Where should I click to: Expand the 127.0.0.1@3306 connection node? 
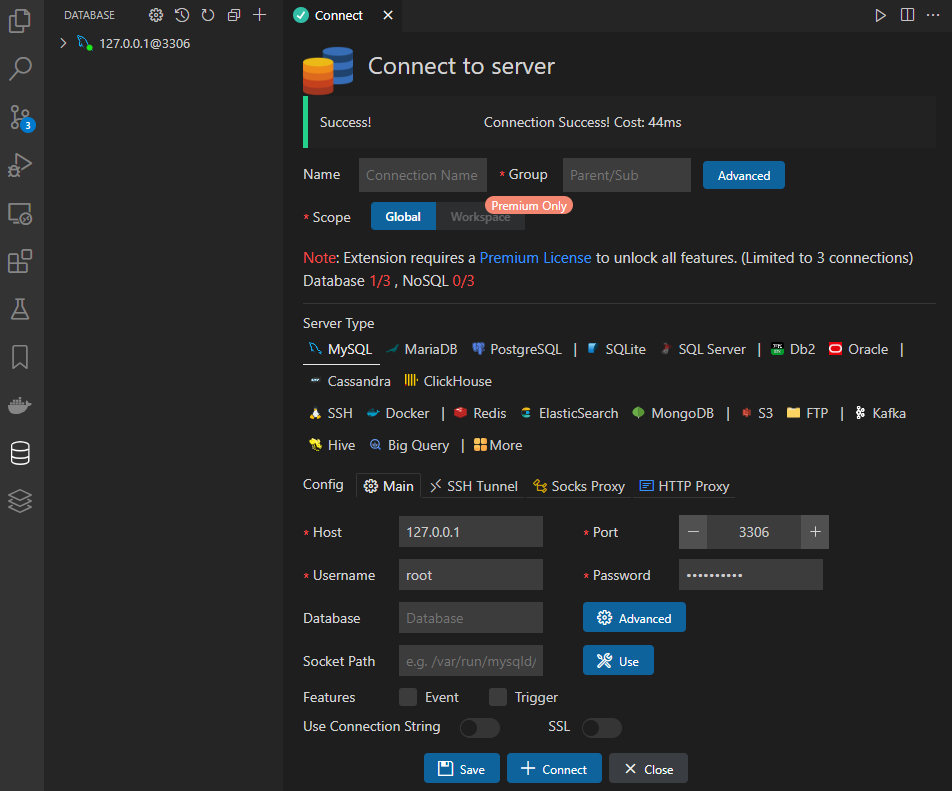click(x=63, y=43)
